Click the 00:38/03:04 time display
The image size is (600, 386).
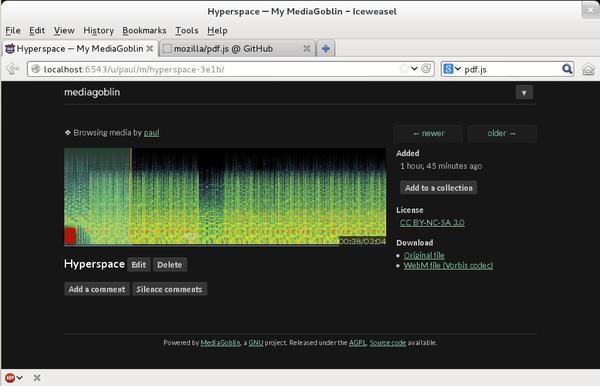pos(362,241)
